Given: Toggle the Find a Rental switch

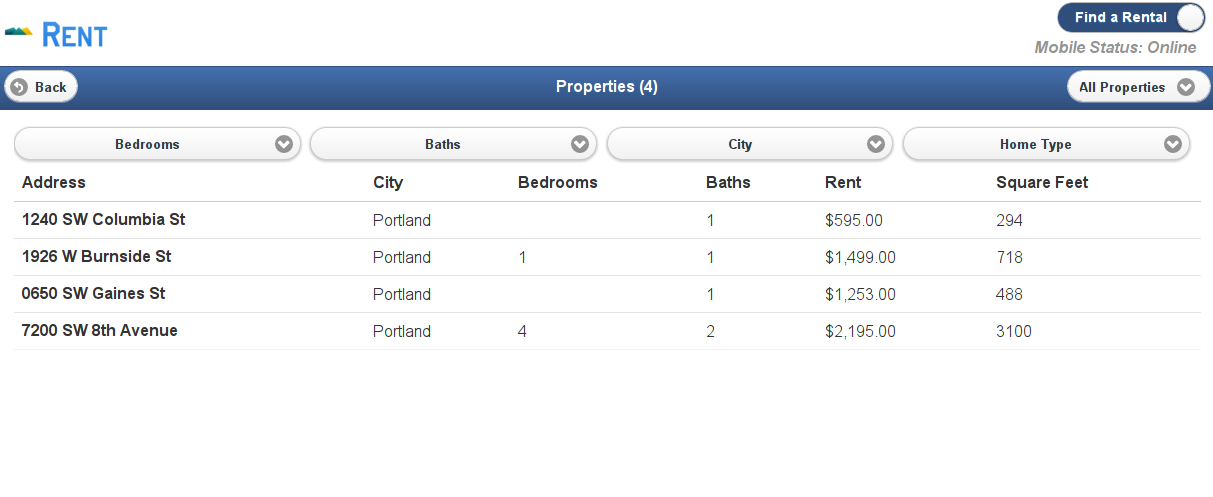Looking at the screenshot, I should click(1131, 18).
